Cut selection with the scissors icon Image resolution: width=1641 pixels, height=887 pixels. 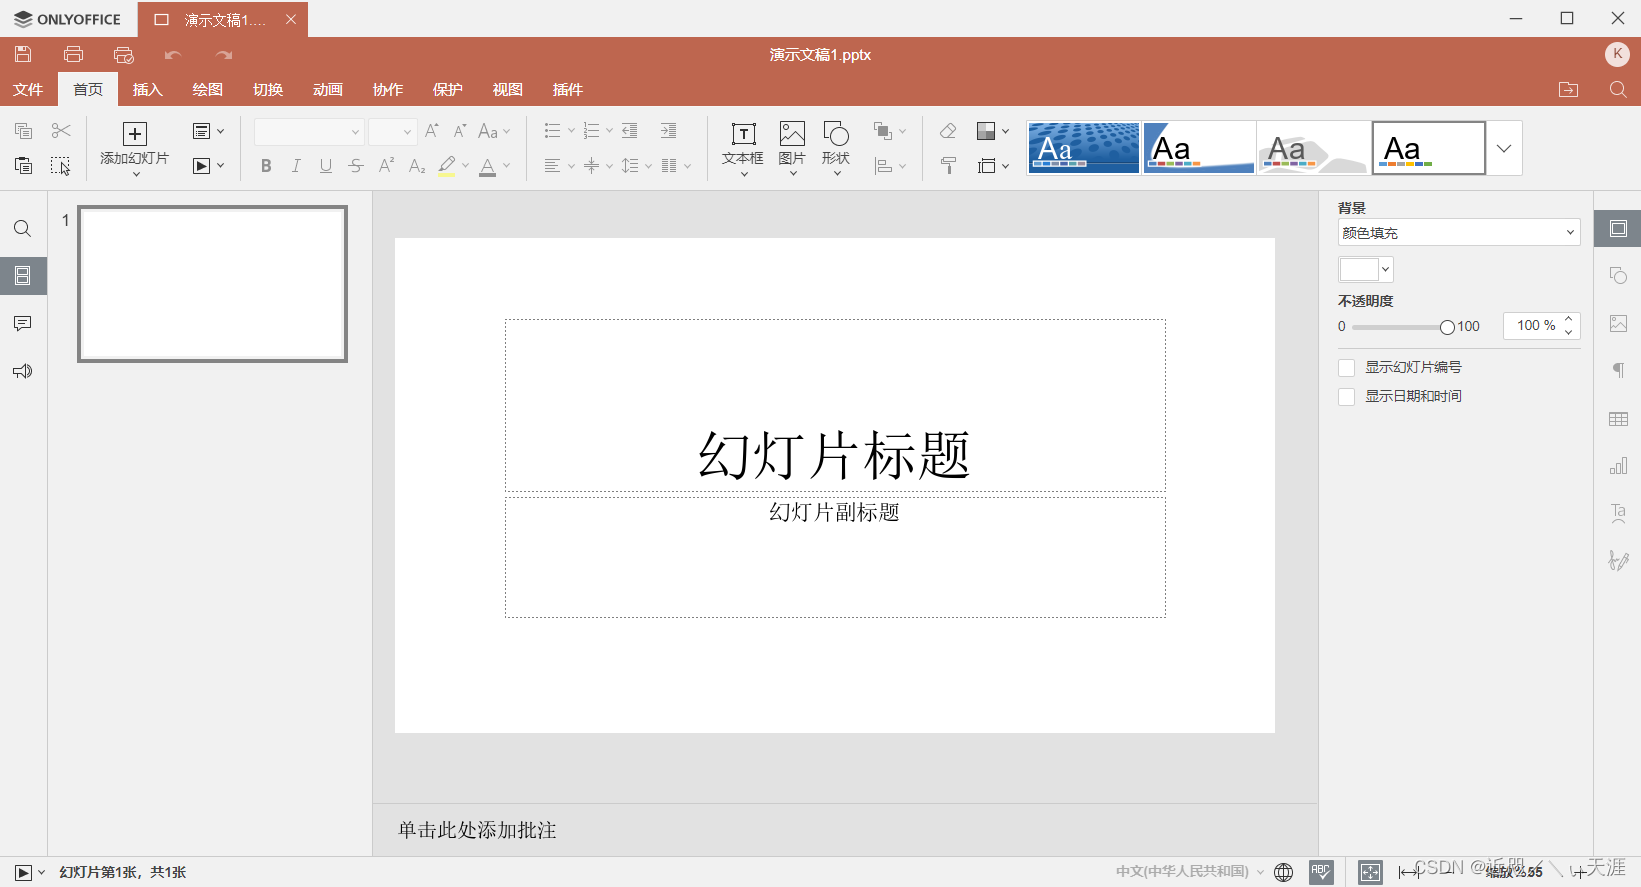pyautogui.click(x=61, y=131)
